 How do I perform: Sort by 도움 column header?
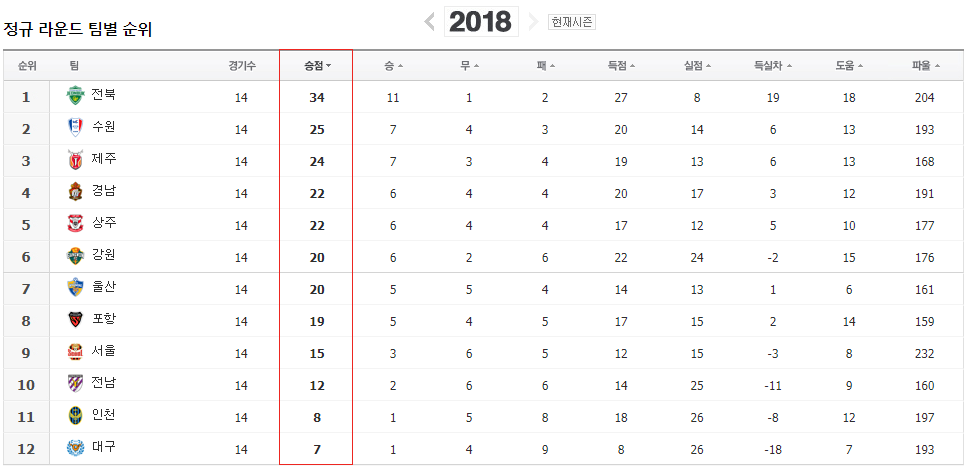[x=849, y=65]
